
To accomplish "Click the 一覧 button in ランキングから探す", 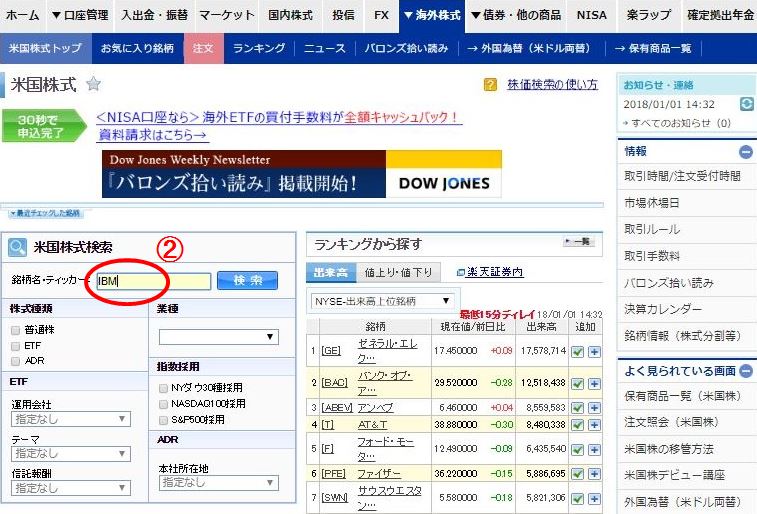I will pos(579,241).
